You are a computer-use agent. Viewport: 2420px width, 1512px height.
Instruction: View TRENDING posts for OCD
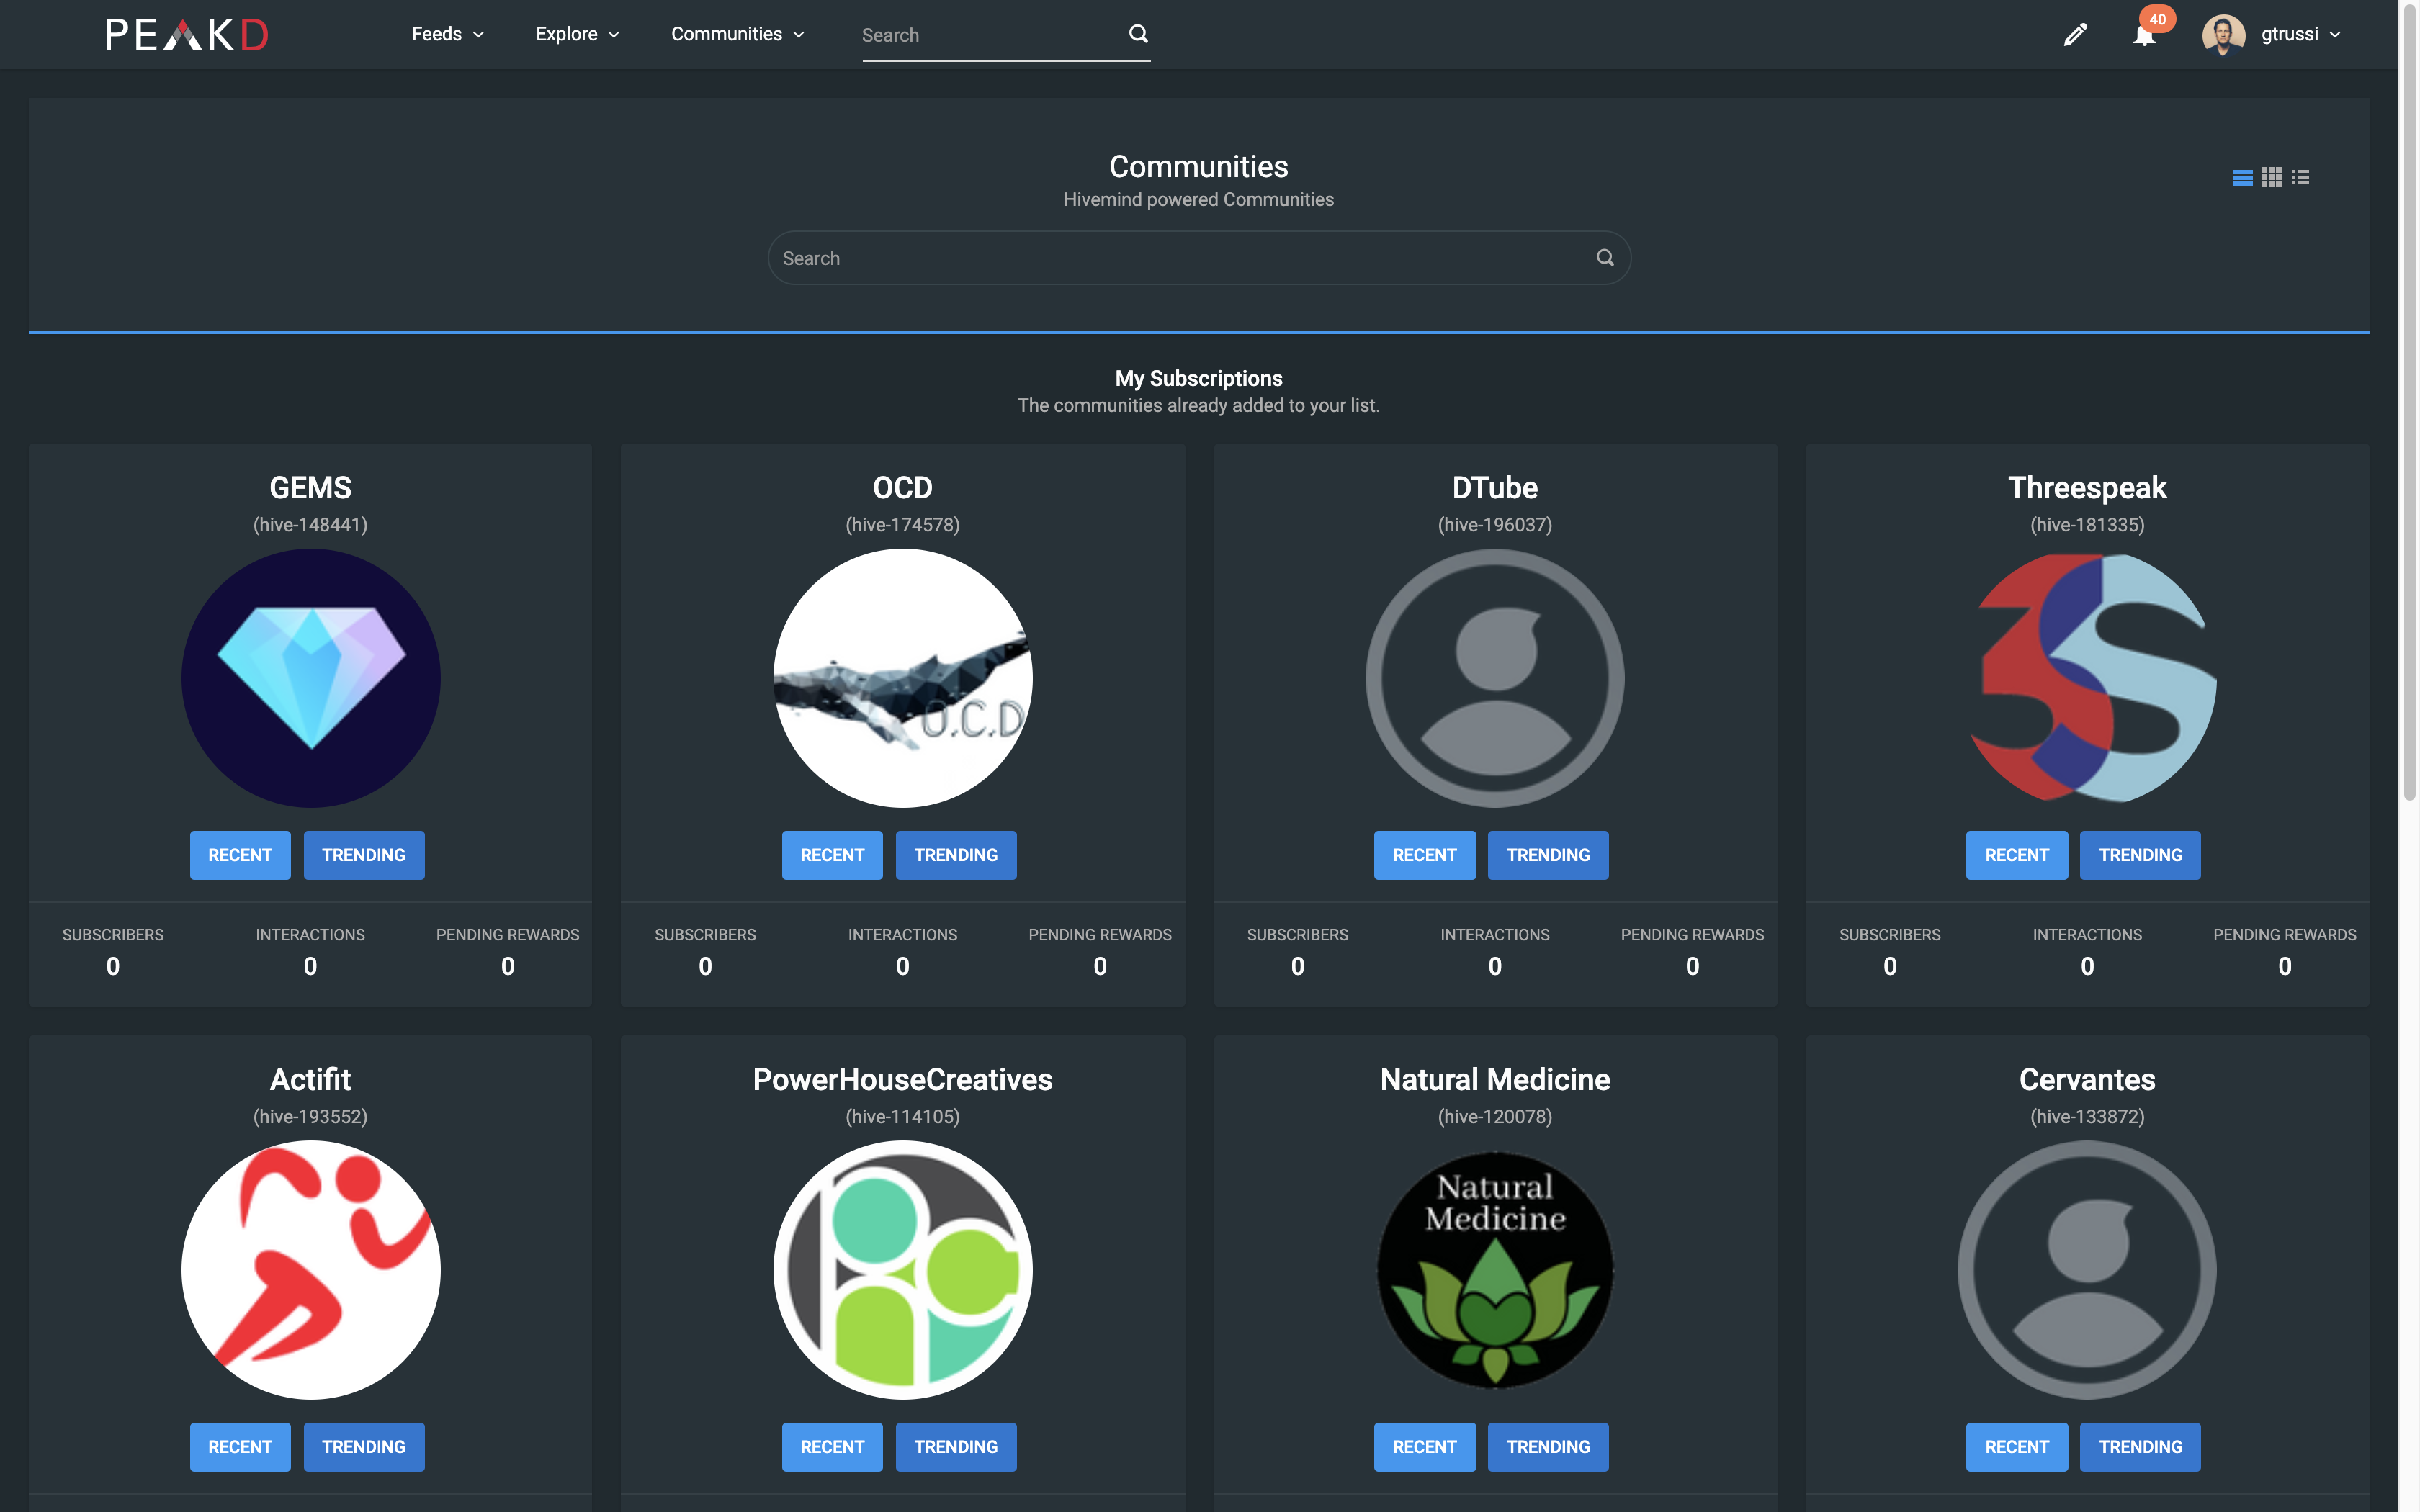pos(956,855)
